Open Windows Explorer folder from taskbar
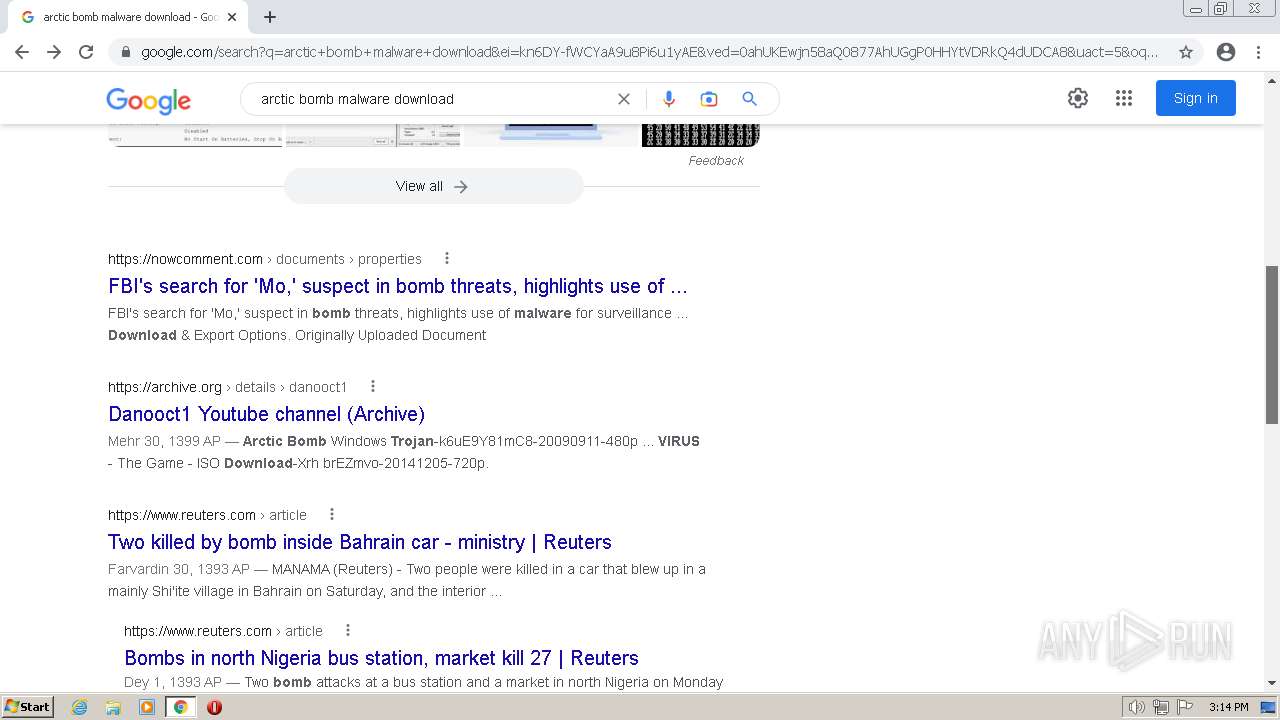 click(113, 707)
